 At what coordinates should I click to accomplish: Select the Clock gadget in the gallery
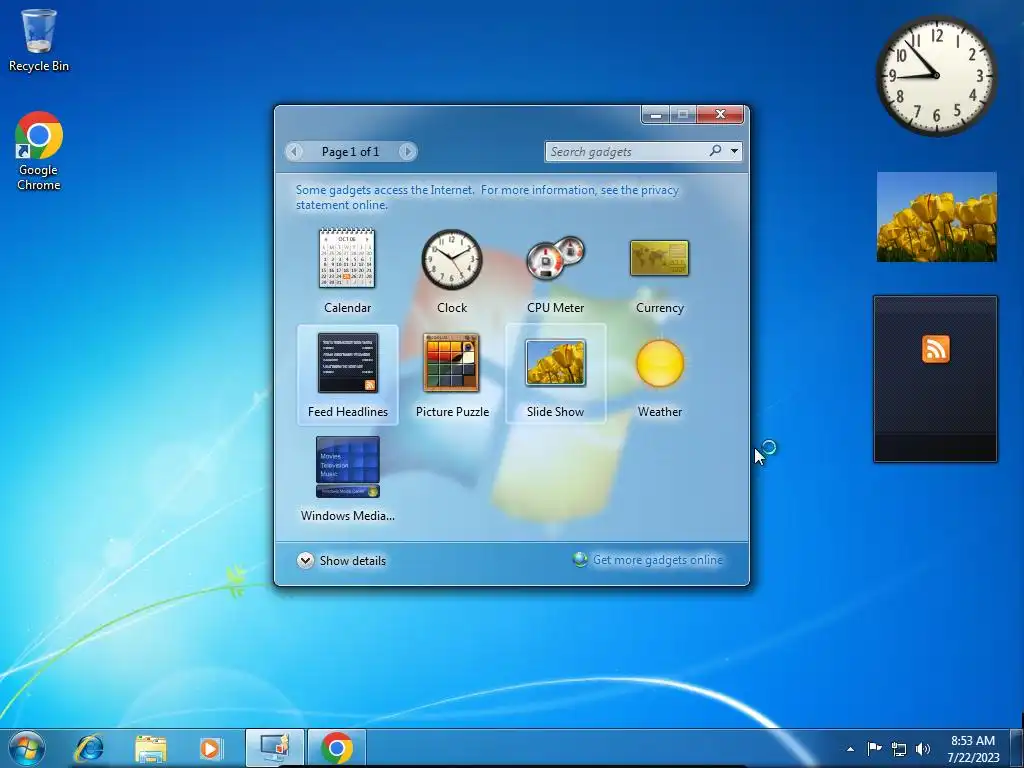[x=451, y=259]
